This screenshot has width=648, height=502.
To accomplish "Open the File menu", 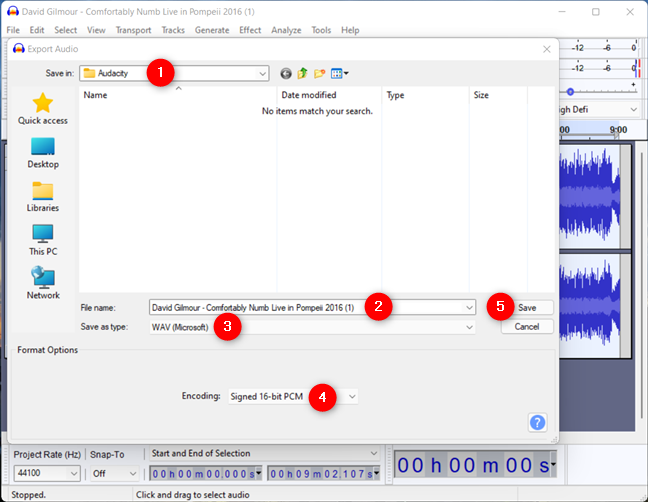I will (13, 30).
